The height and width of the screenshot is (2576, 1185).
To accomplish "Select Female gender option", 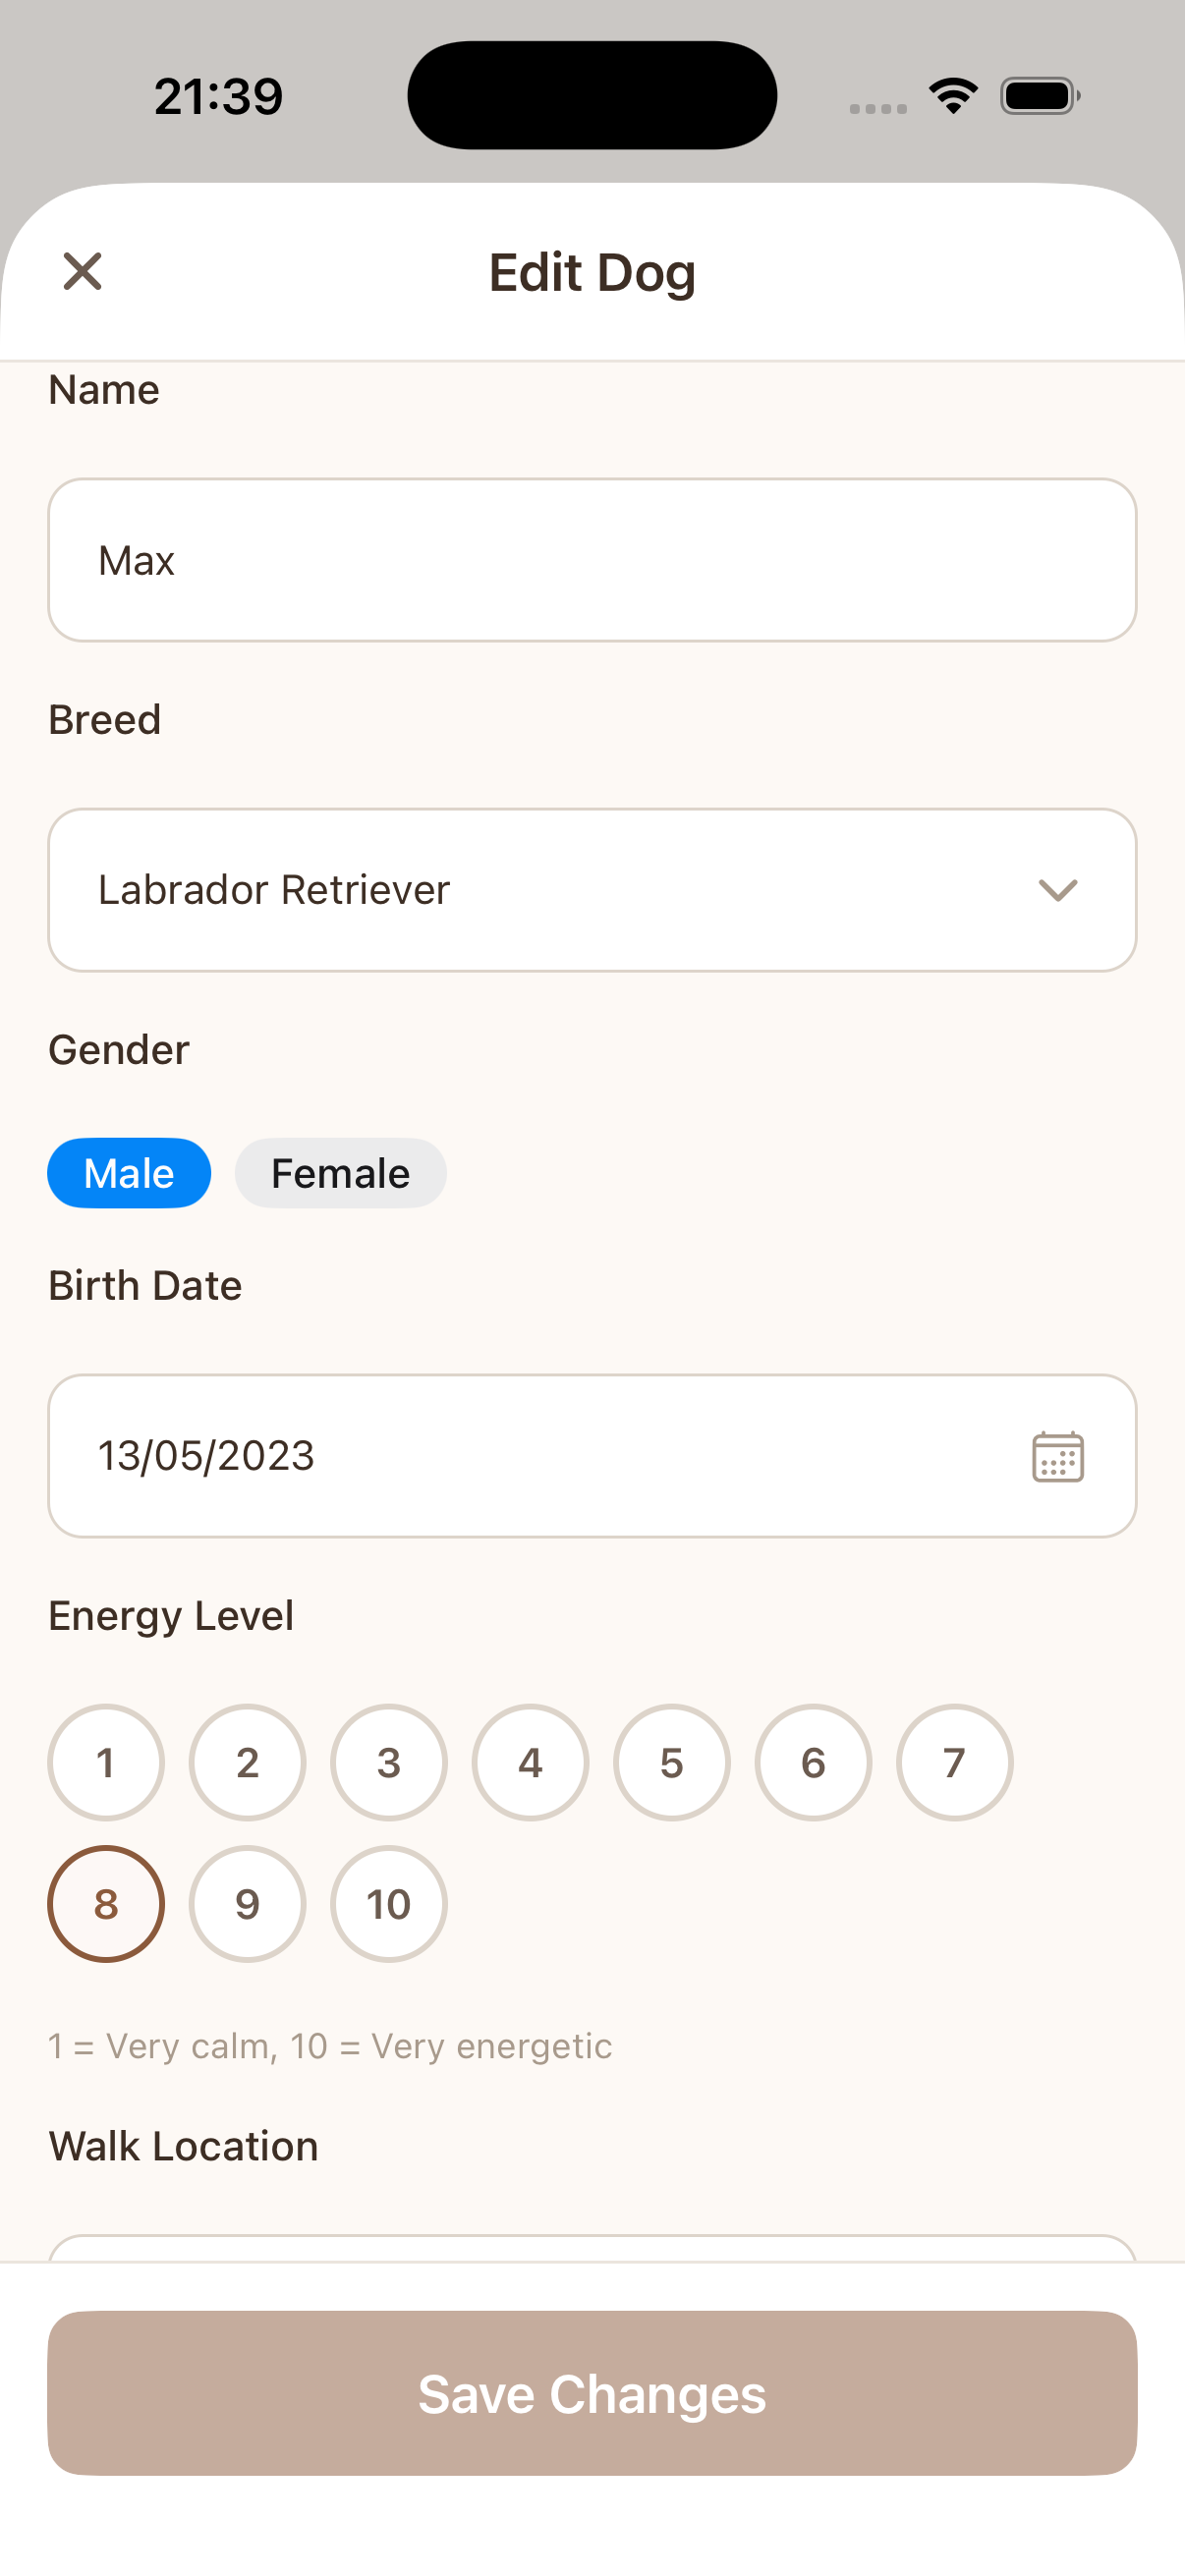I will click(340, 1173).
